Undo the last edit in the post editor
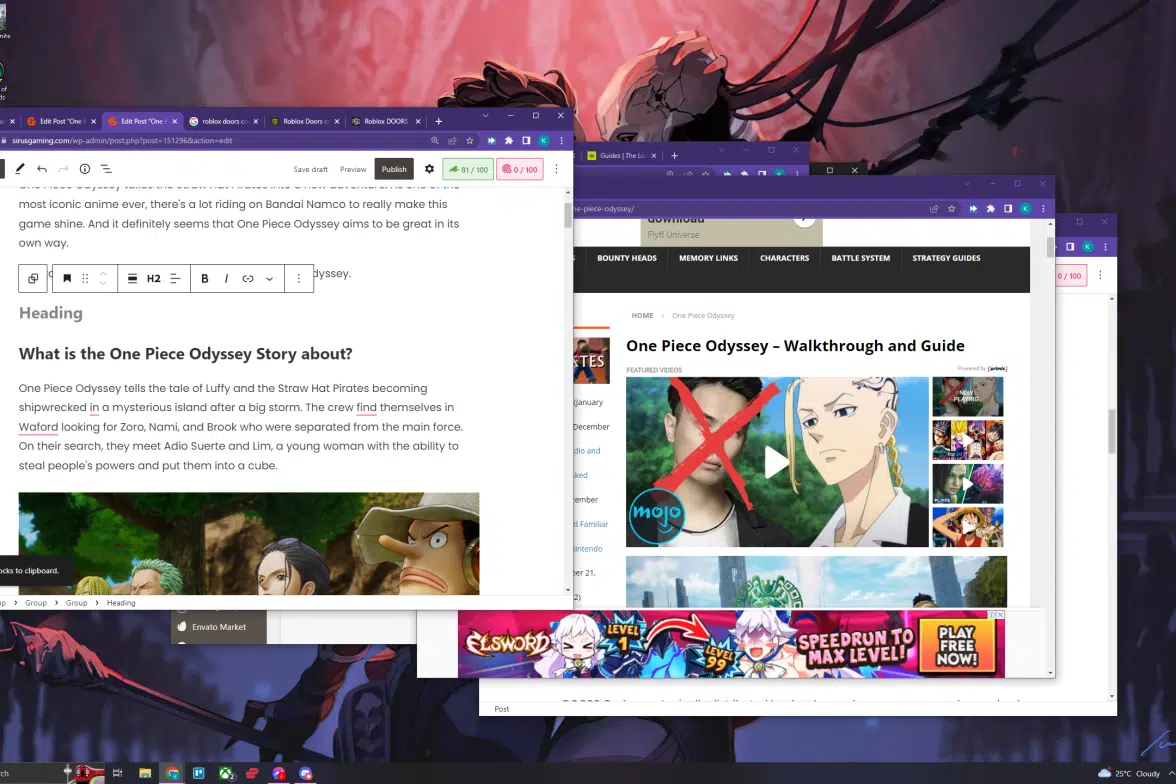Image resolution: width=1176 pixels, height=784 pixels. coord(42,169)
